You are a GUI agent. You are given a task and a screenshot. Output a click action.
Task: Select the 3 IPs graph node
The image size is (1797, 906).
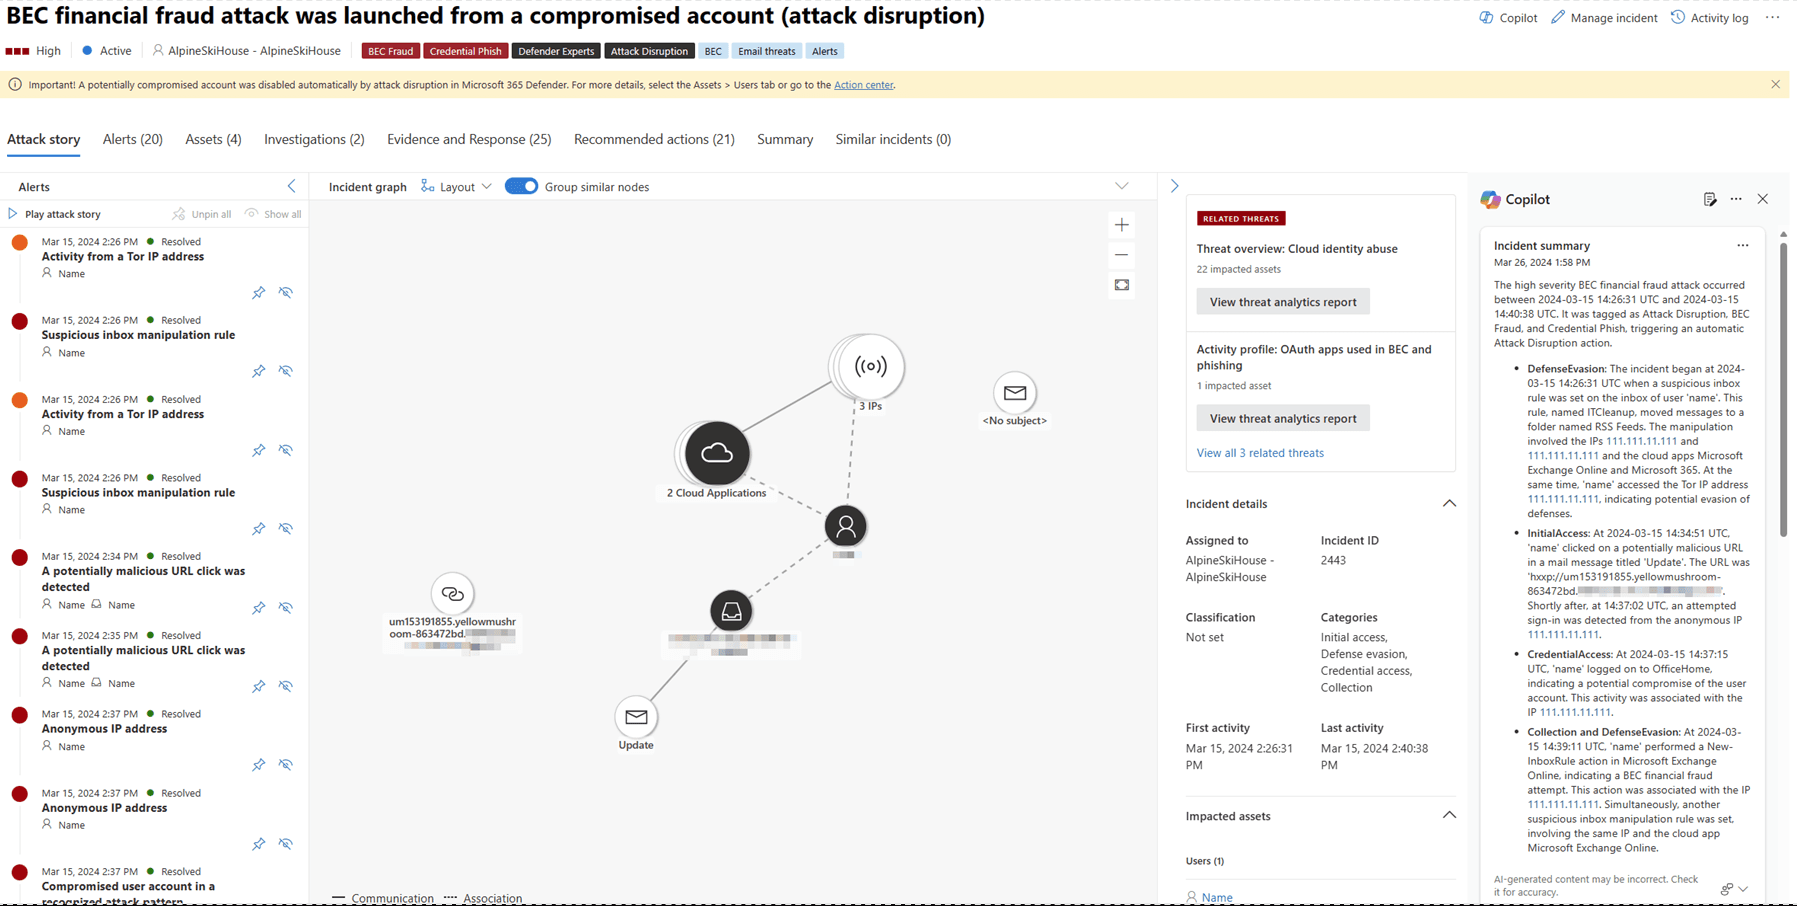tap(870, 367)
